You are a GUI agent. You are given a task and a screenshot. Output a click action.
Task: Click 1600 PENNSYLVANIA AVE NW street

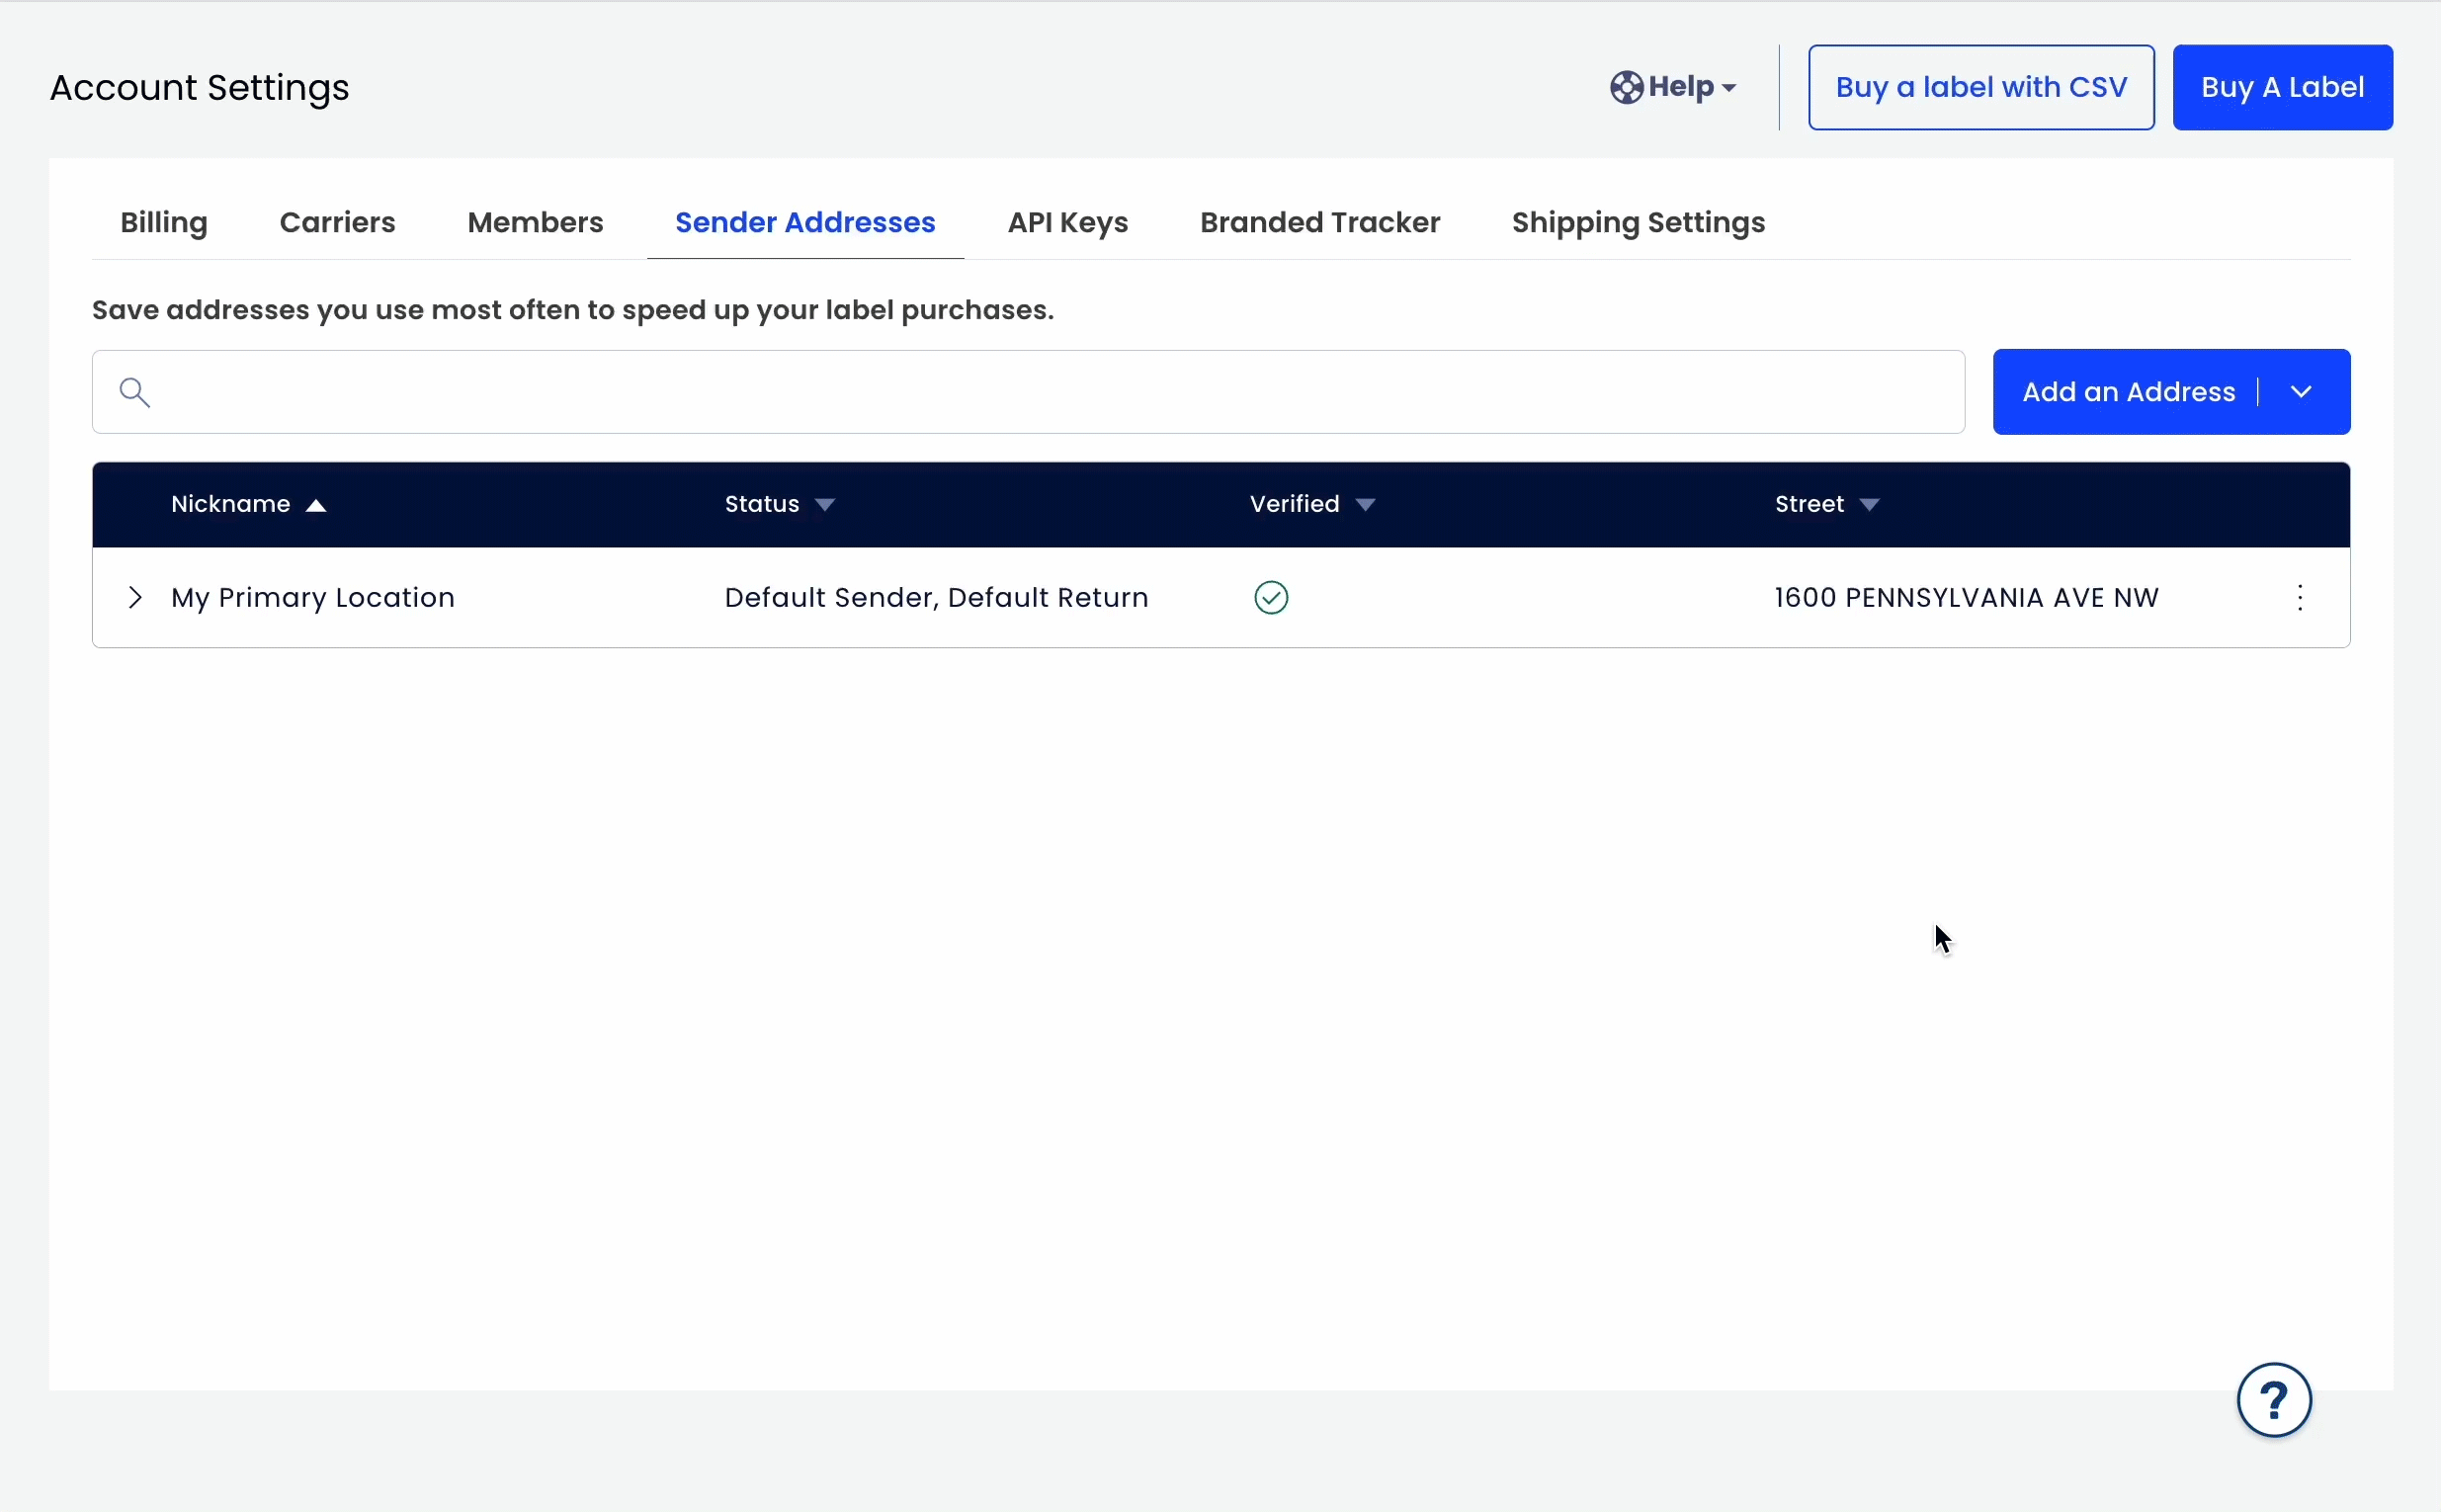point(1967,597)
